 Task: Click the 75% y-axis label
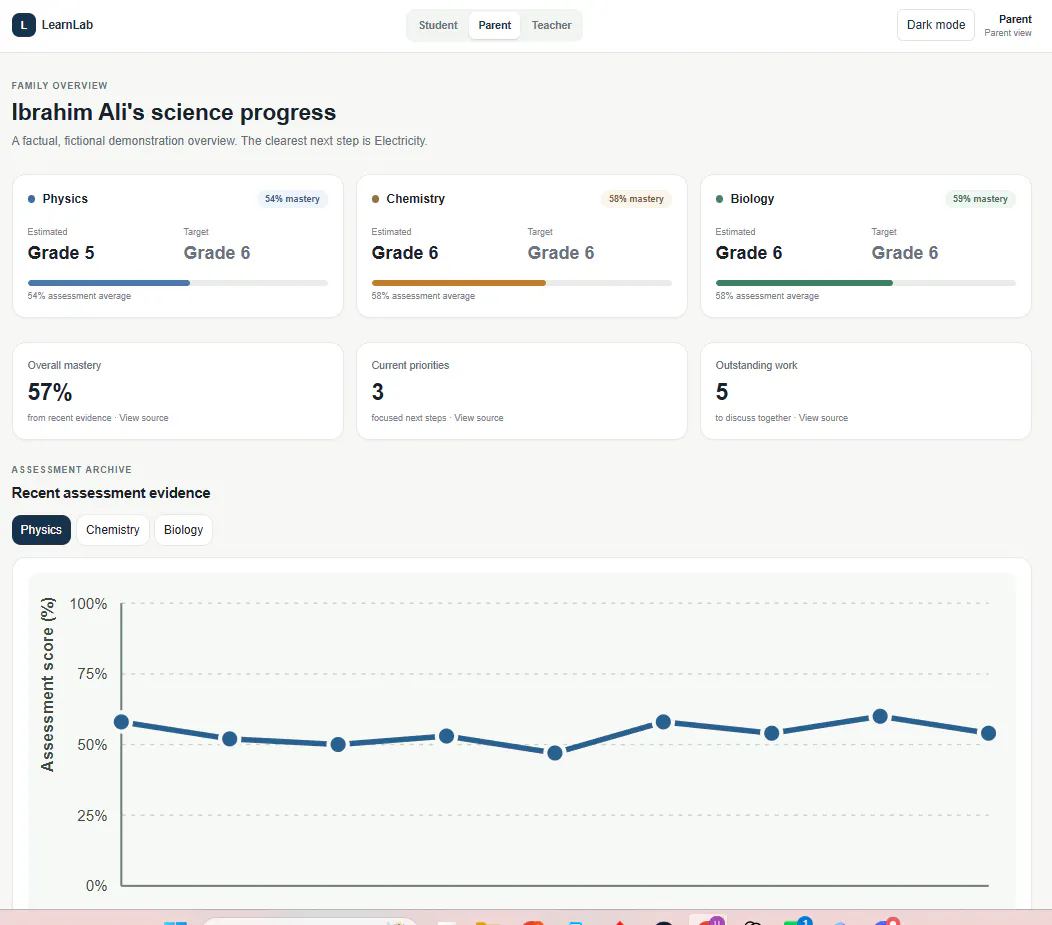tap(92, 673)
